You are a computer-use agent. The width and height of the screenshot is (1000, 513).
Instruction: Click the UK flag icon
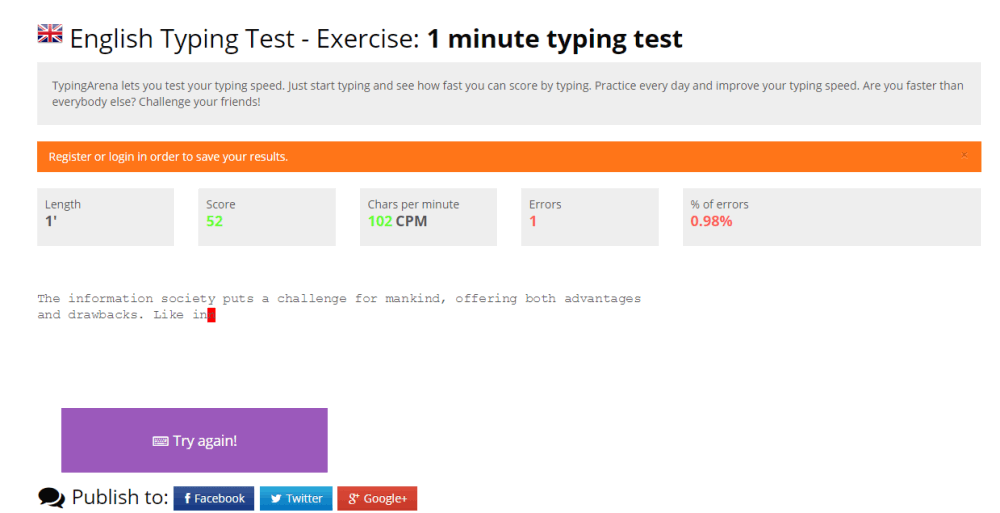coord(50,33)
